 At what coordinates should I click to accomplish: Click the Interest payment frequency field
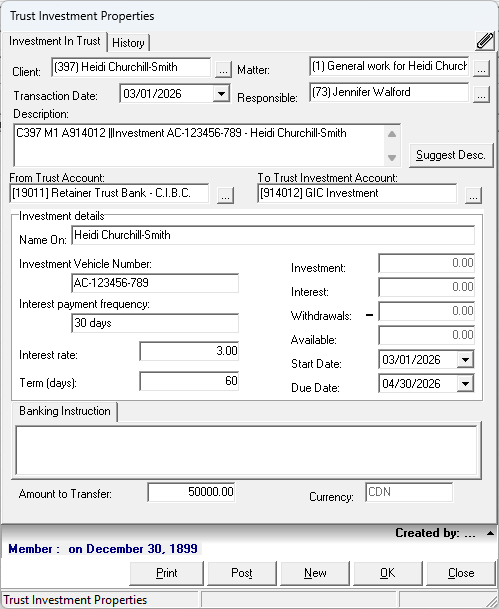pos(155,323)
